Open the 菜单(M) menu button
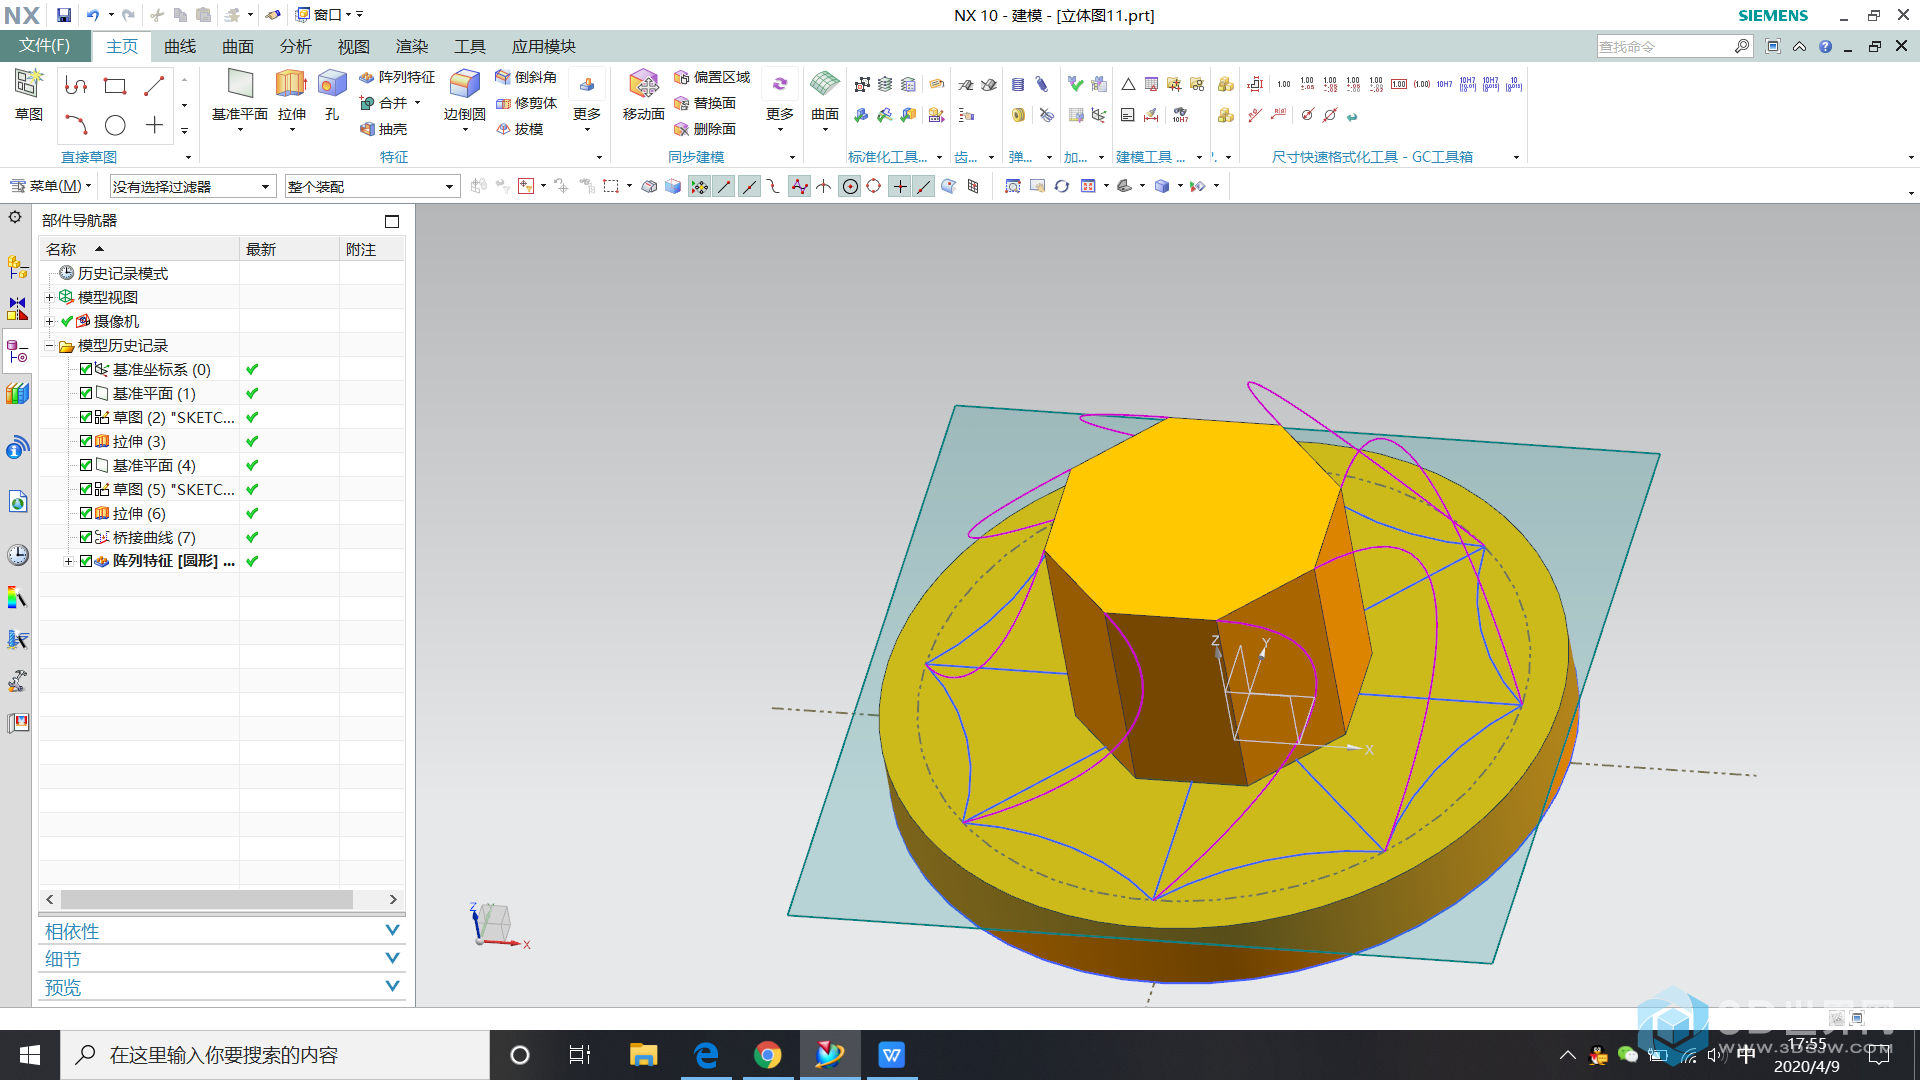Viewport: 1920px width, 1080px height. [50, 186]
